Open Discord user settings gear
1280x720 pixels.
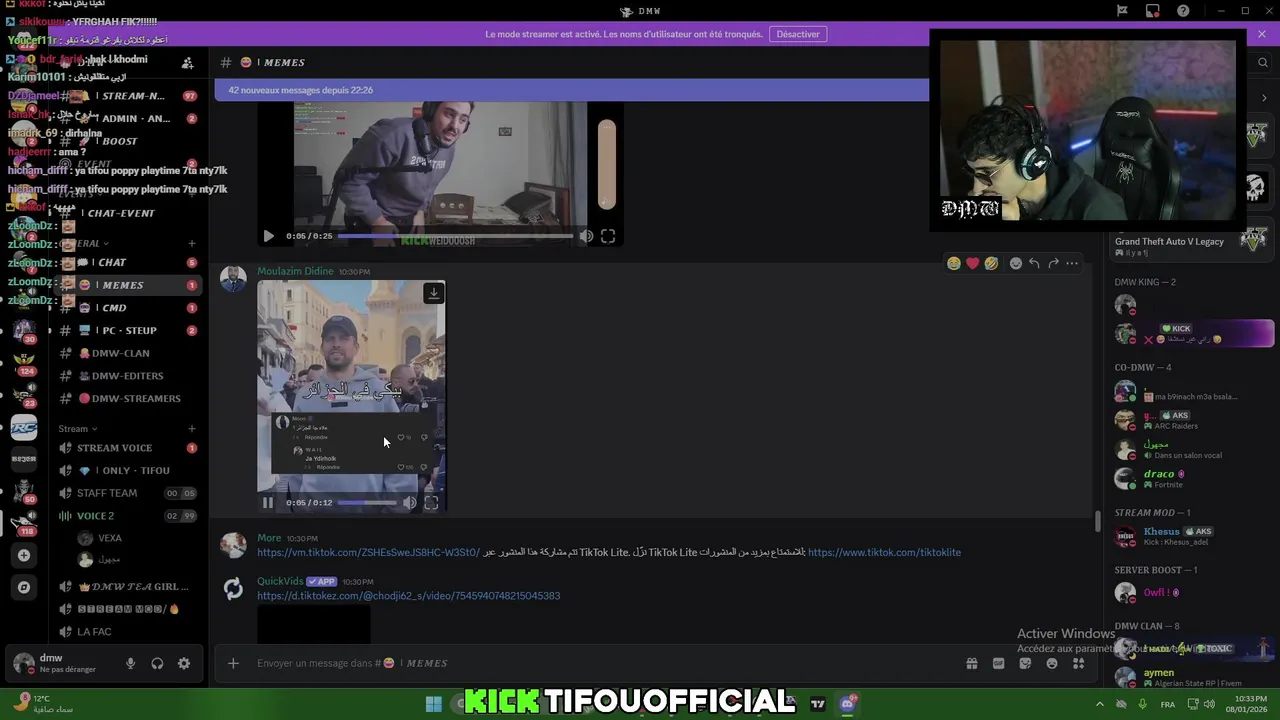pos(184,663)
